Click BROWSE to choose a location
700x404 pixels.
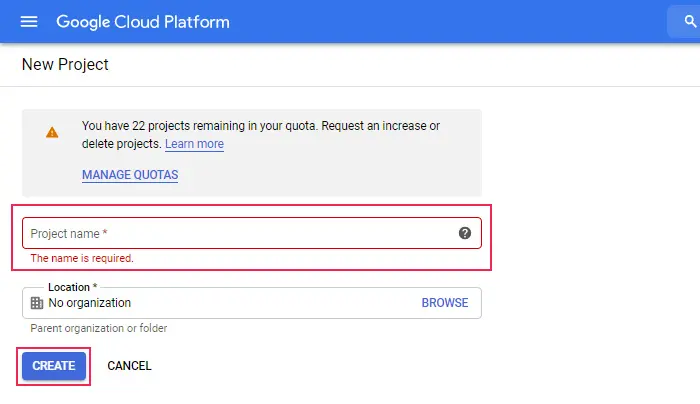point(445,303)
